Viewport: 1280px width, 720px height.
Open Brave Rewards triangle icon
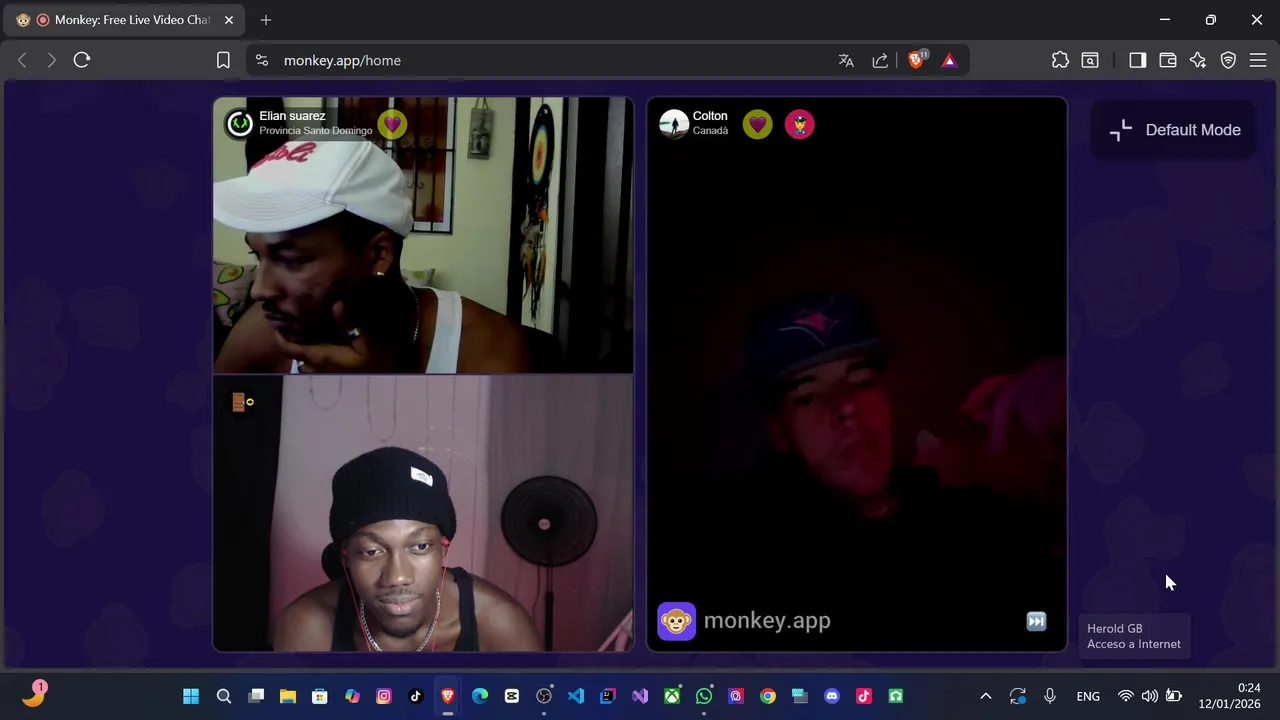pyautogui.click(x=949, y=60)
